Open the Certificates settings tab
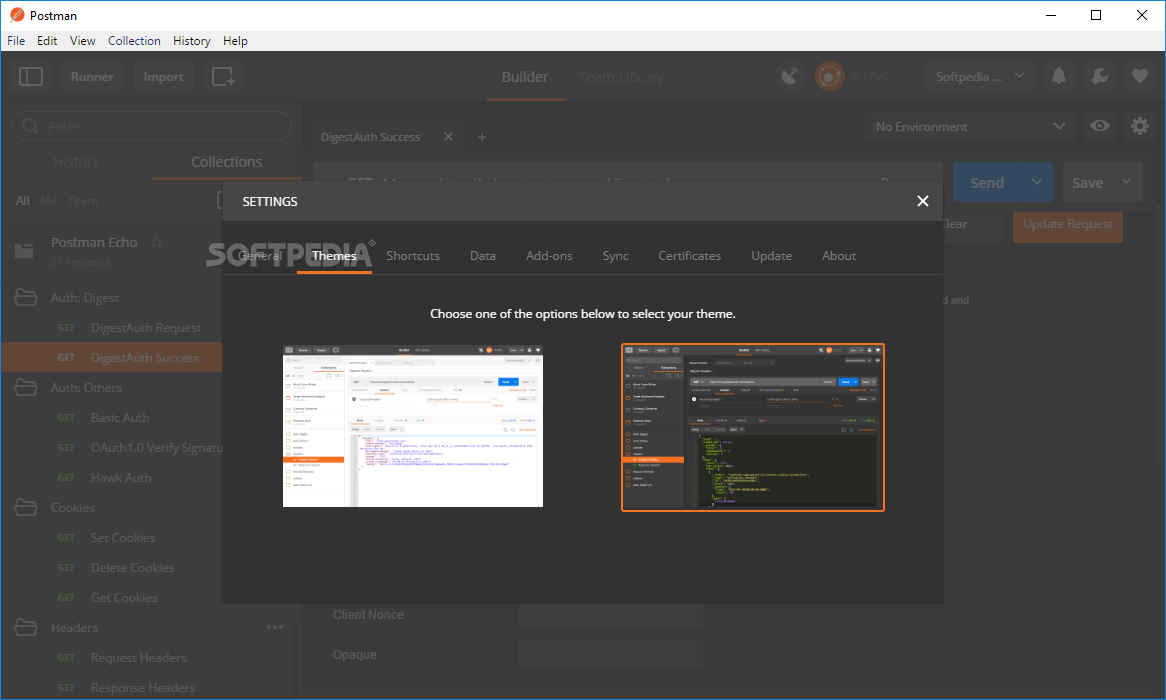1166x700 pixels. pos(689,255)
